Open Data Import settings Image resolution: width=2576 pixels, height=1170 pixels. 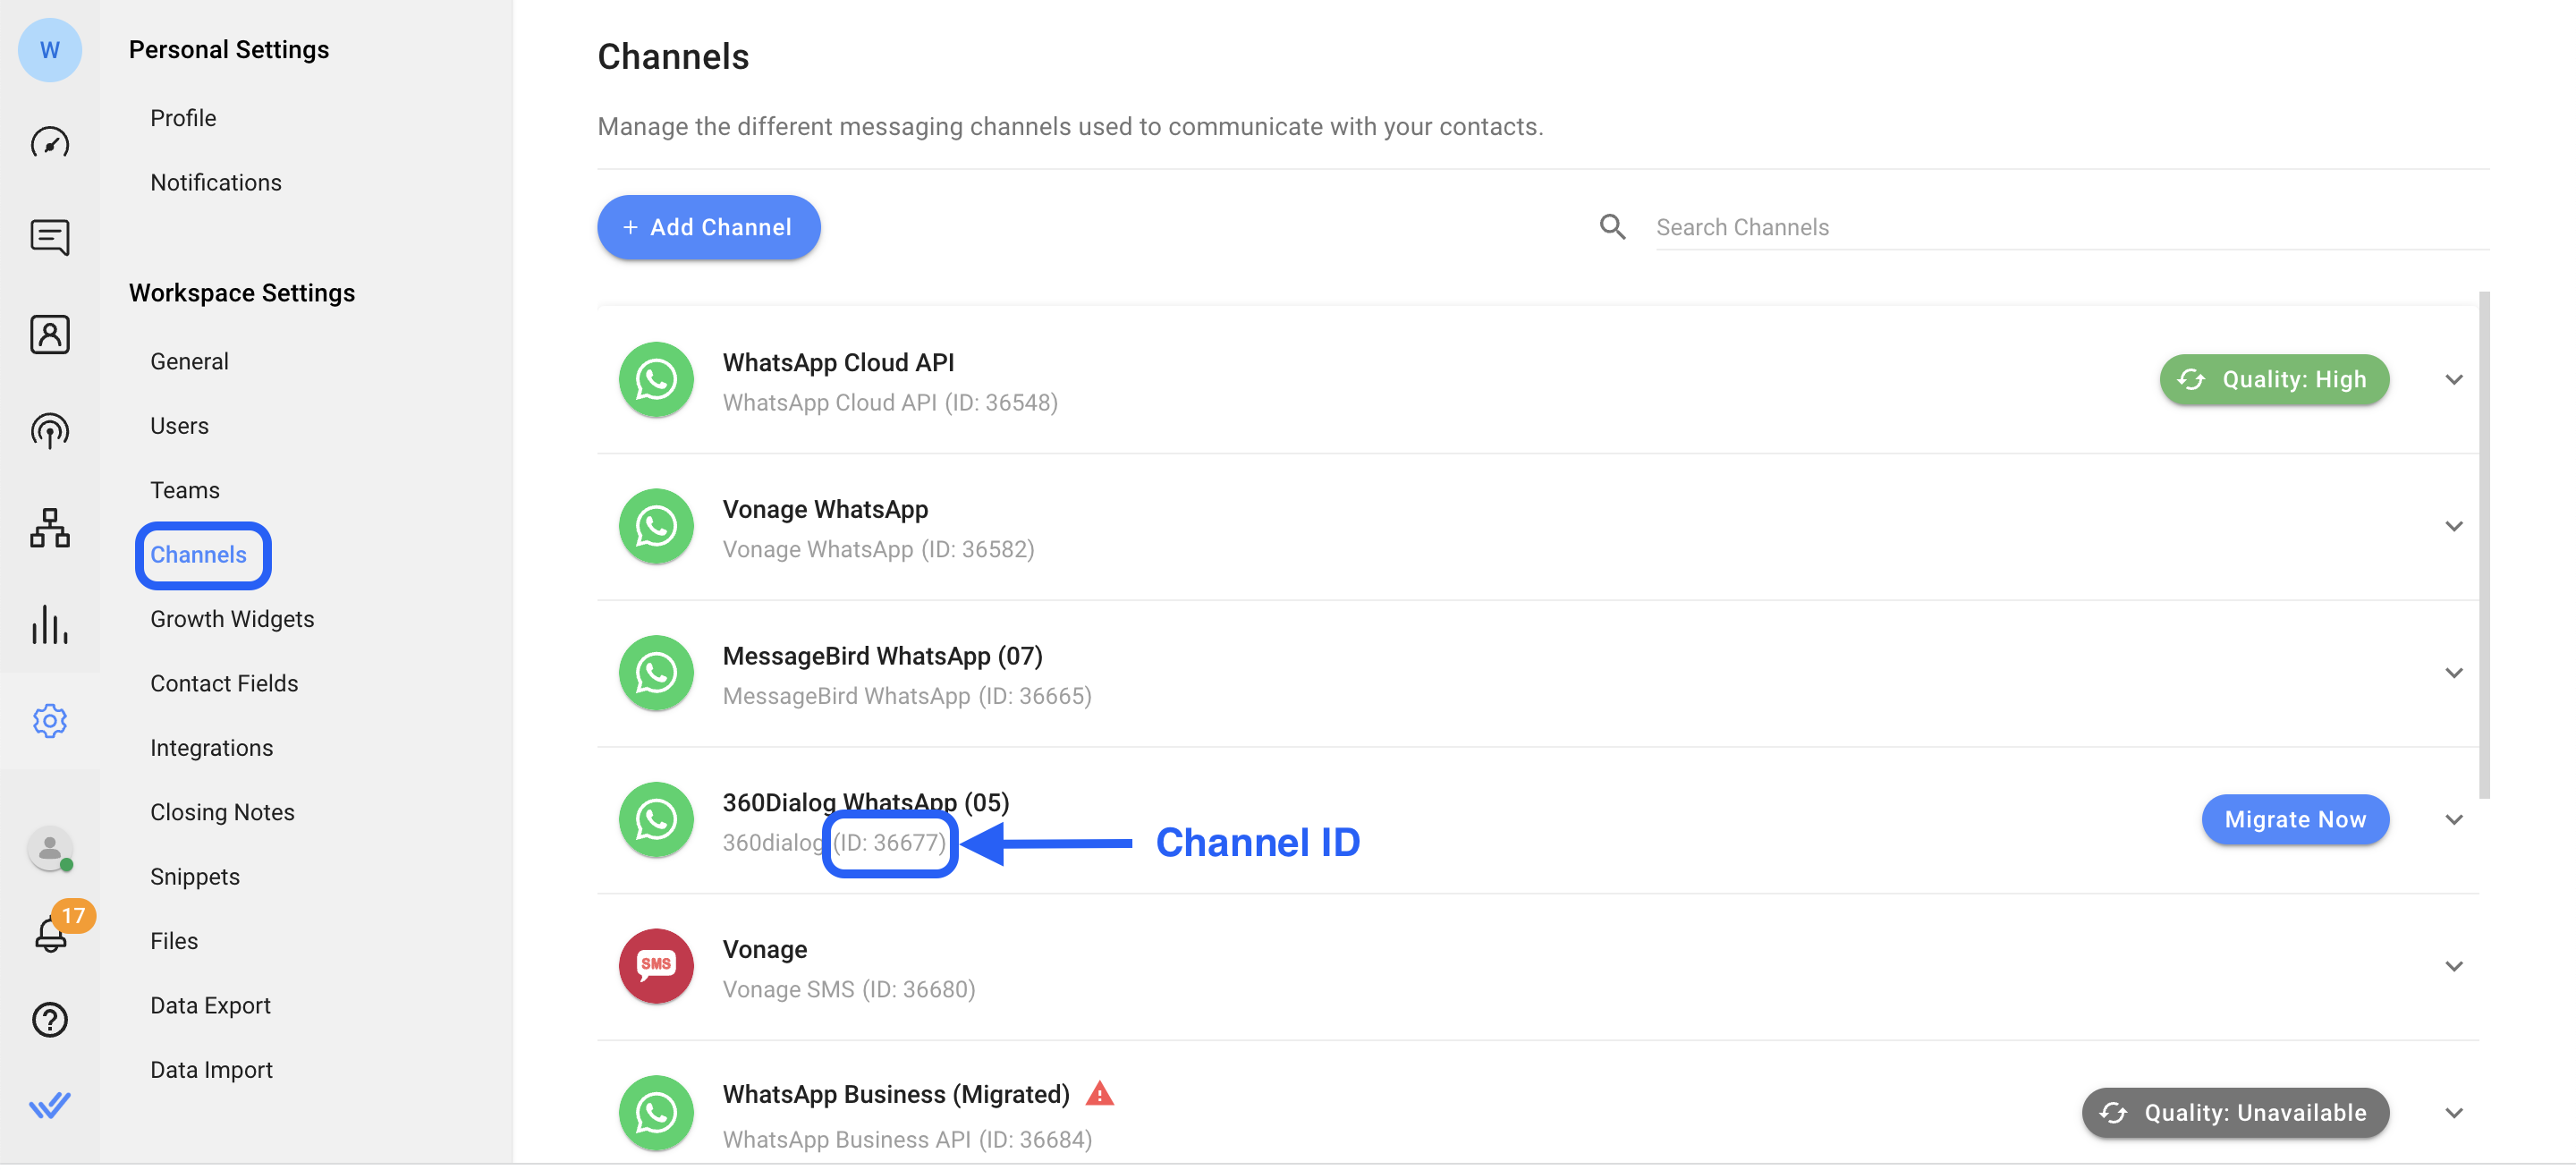[211, 1071]
